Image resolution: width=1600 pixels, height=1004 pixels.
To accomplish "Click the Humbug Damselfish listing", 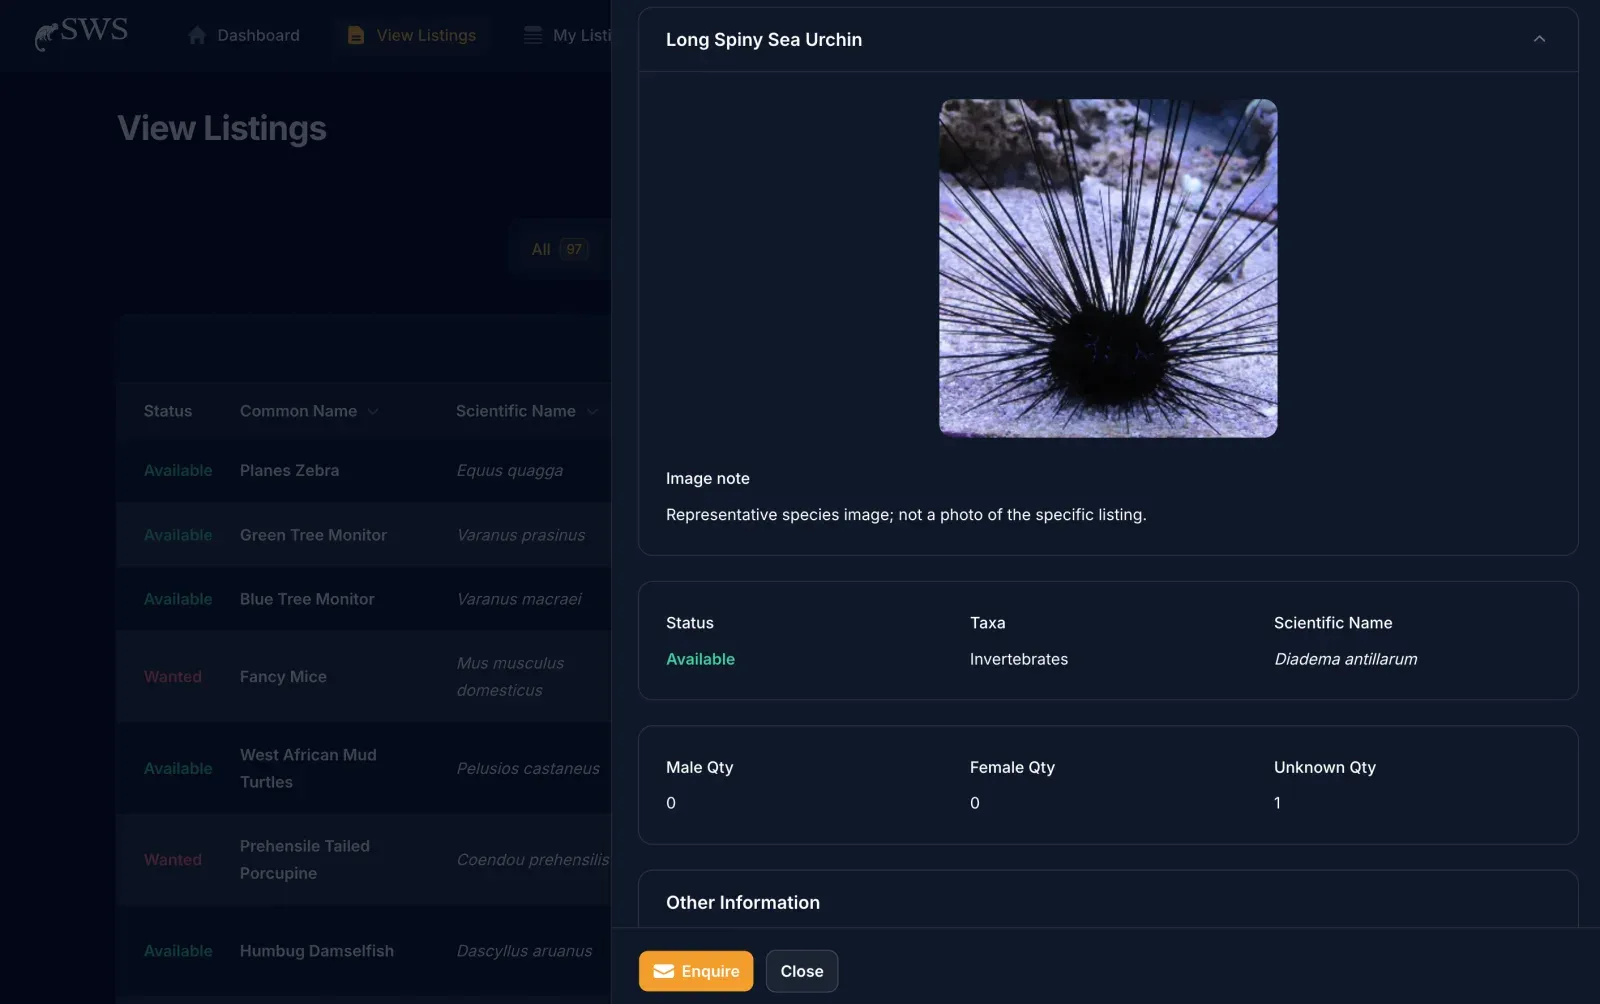I will pyautogui.click(x=317, y=951).
